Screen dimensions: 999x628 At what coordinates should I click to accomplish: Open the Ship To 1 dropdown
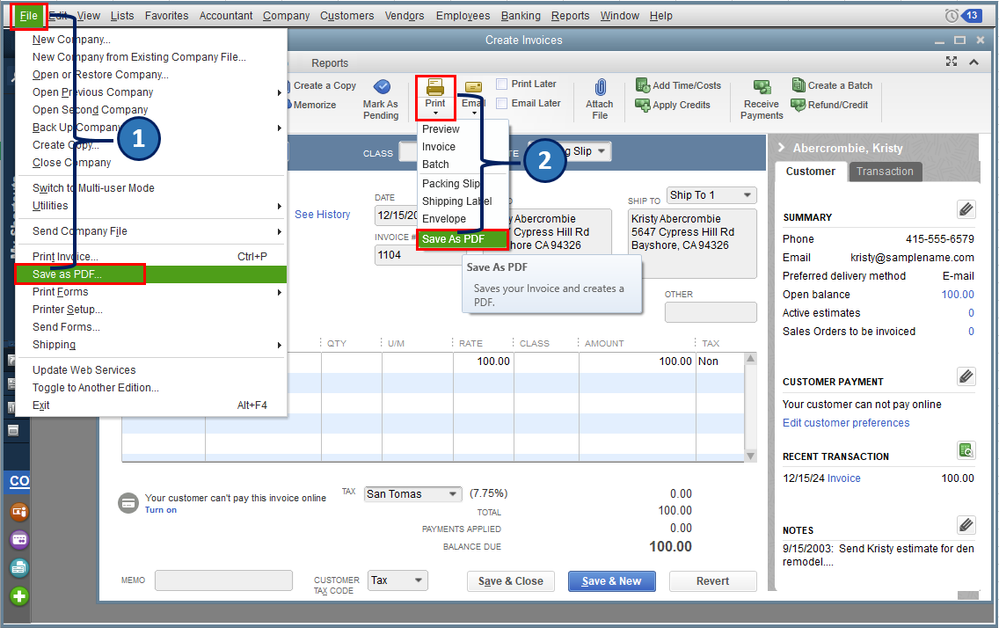point(747,195)
